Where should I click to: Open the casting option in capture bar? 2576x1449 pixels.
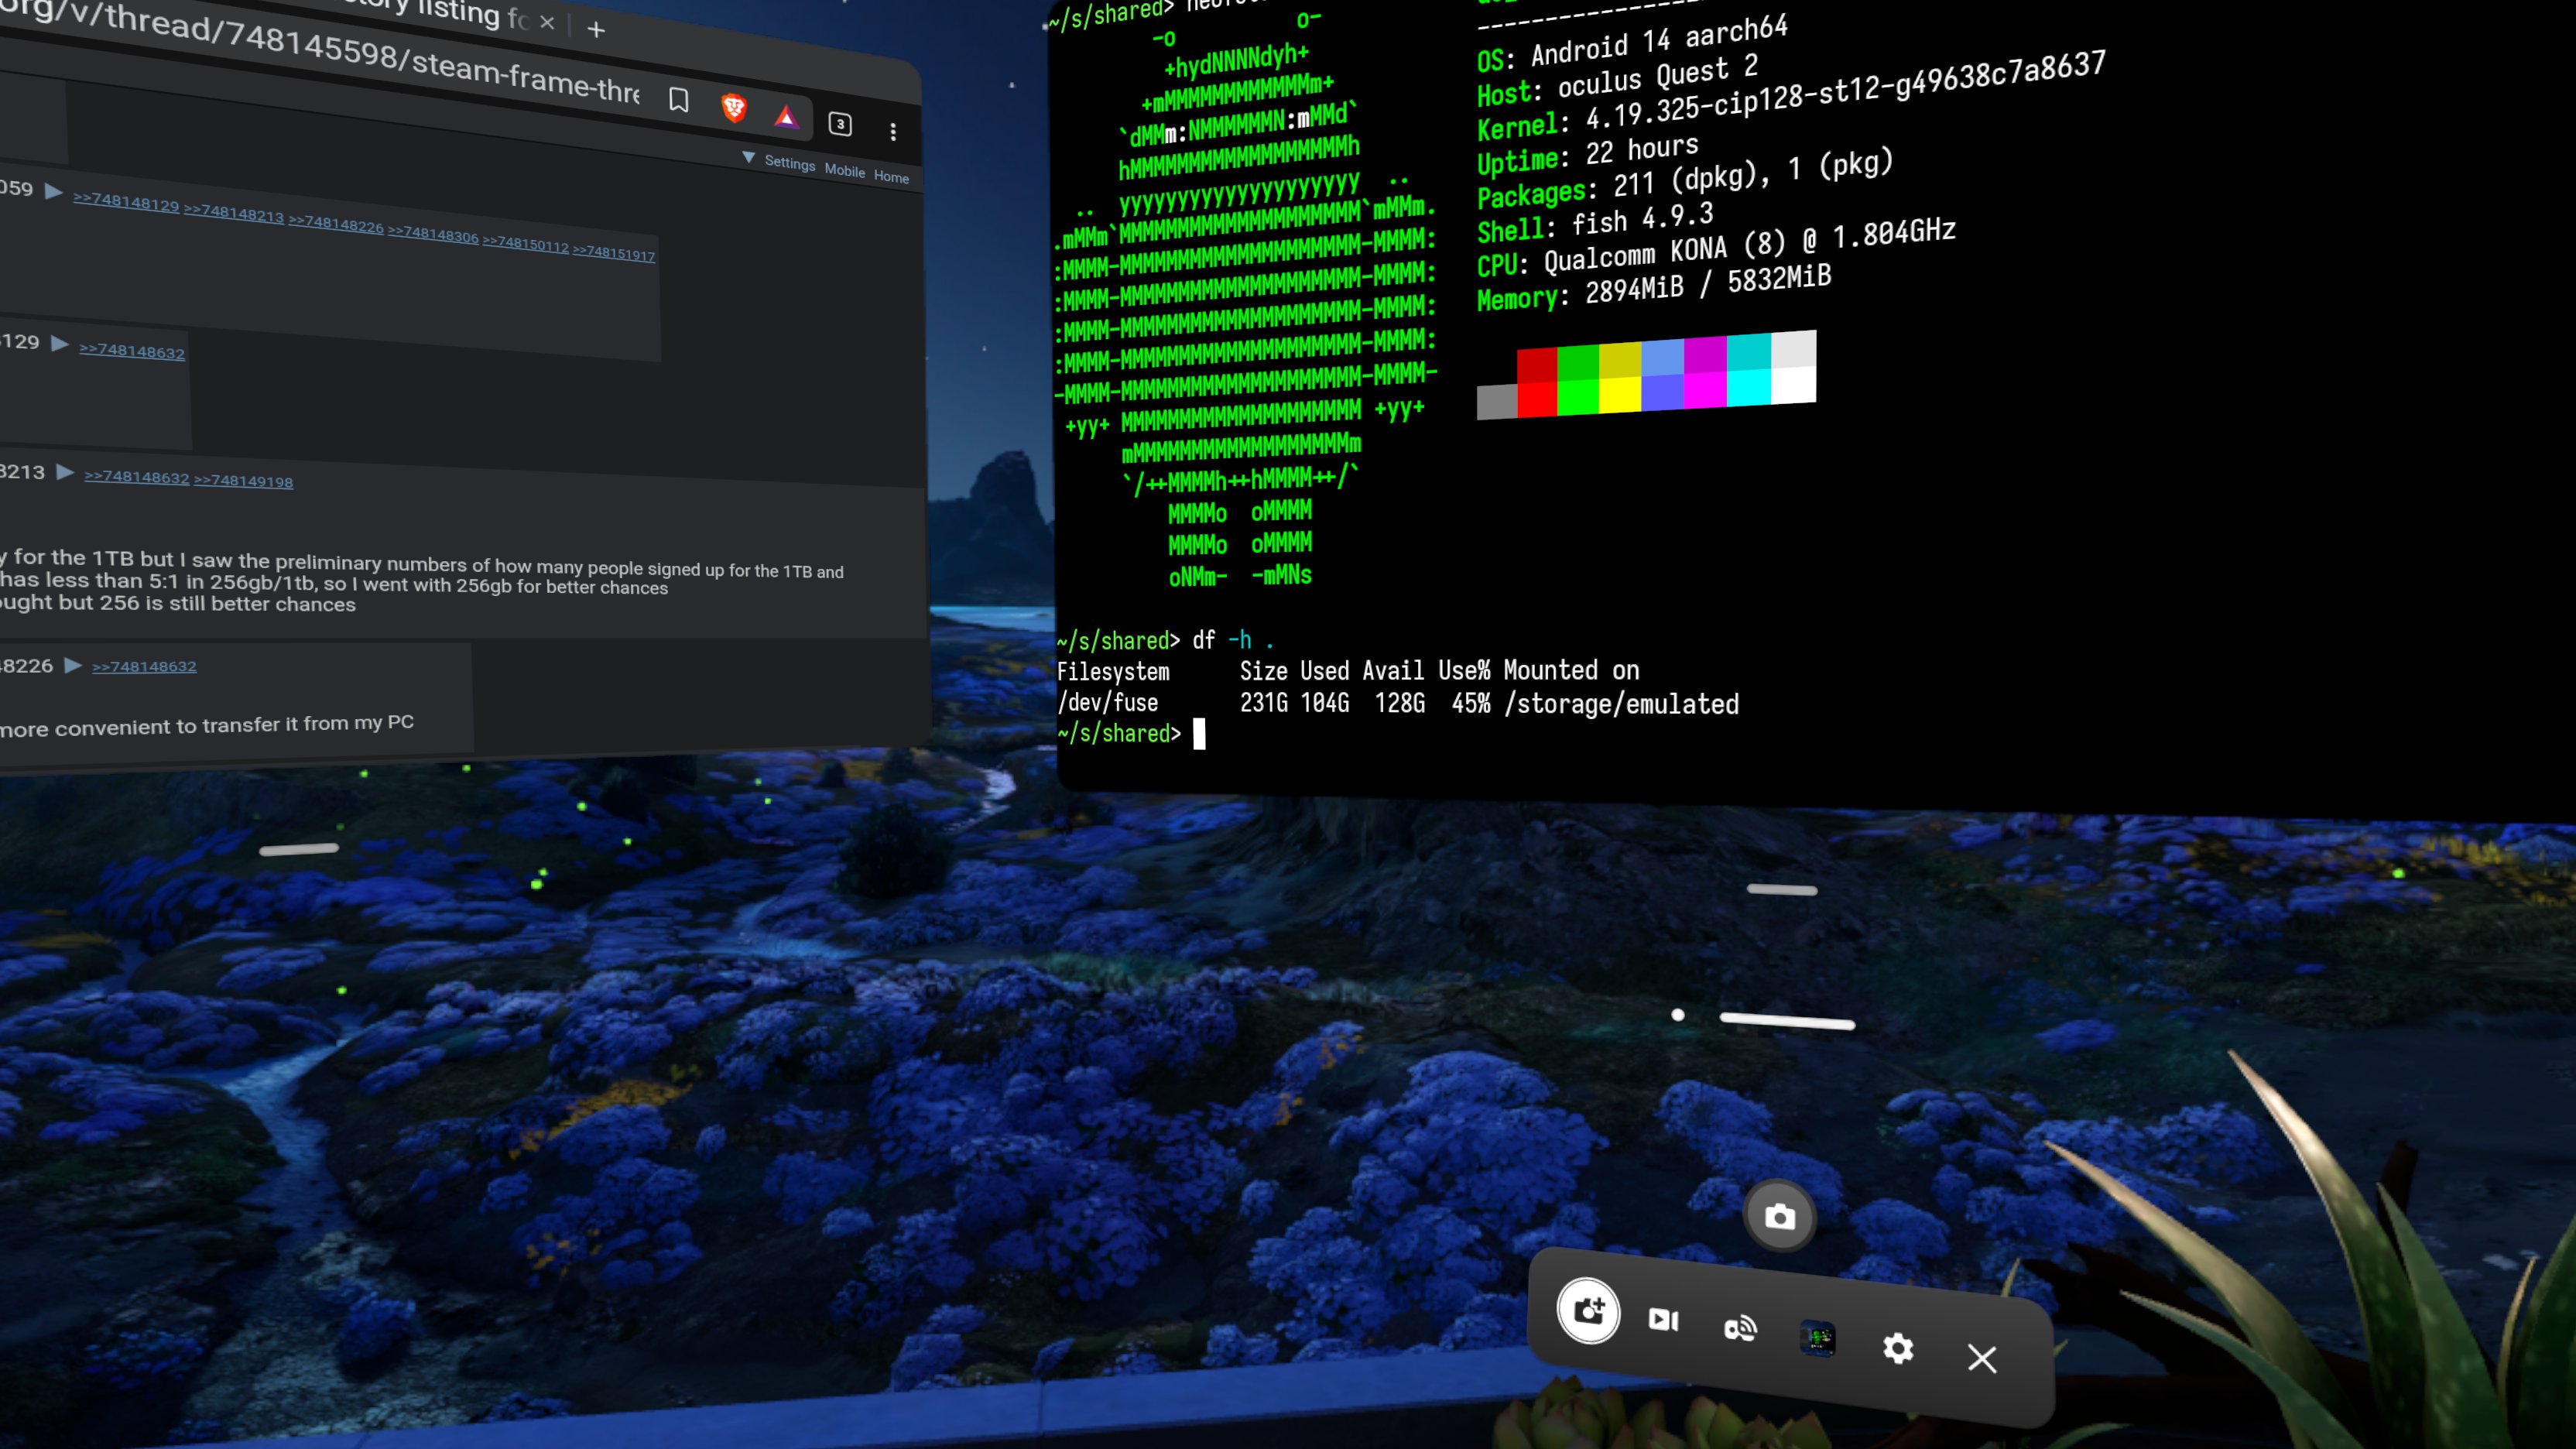tap(1740, 1328)
